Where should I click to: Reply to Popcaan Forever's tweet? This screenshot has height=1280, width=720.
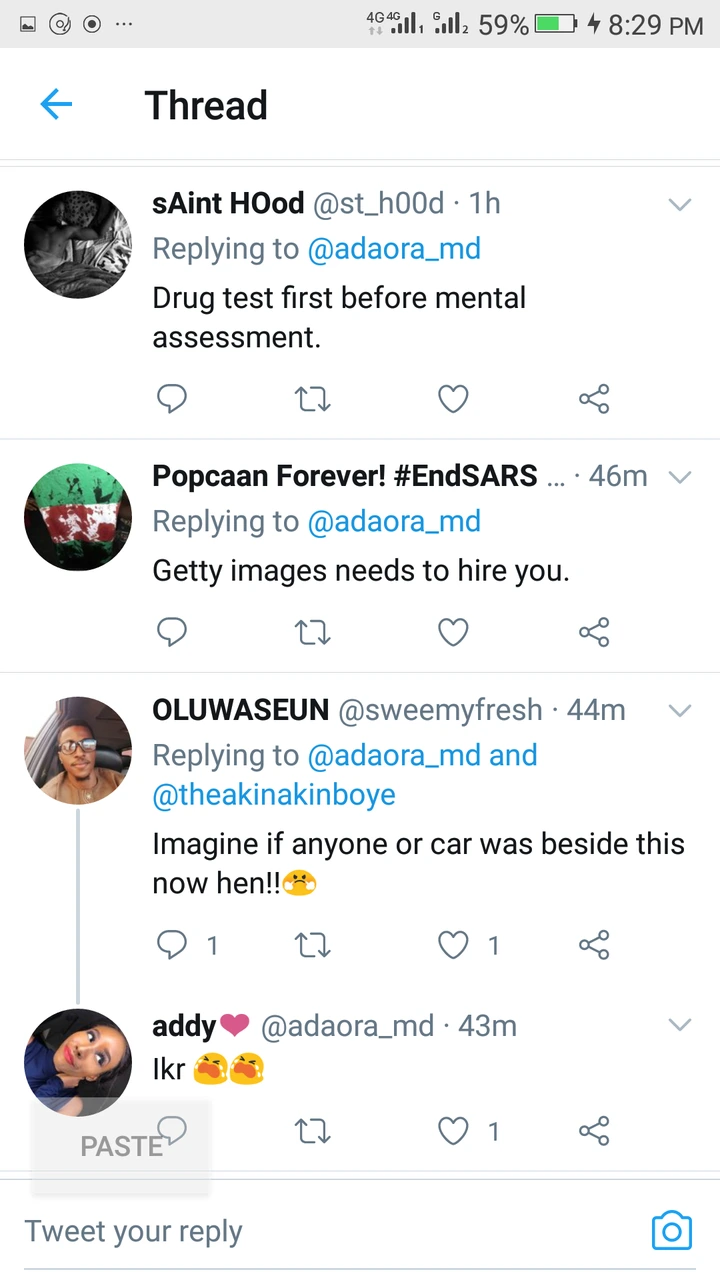point(172,632)
